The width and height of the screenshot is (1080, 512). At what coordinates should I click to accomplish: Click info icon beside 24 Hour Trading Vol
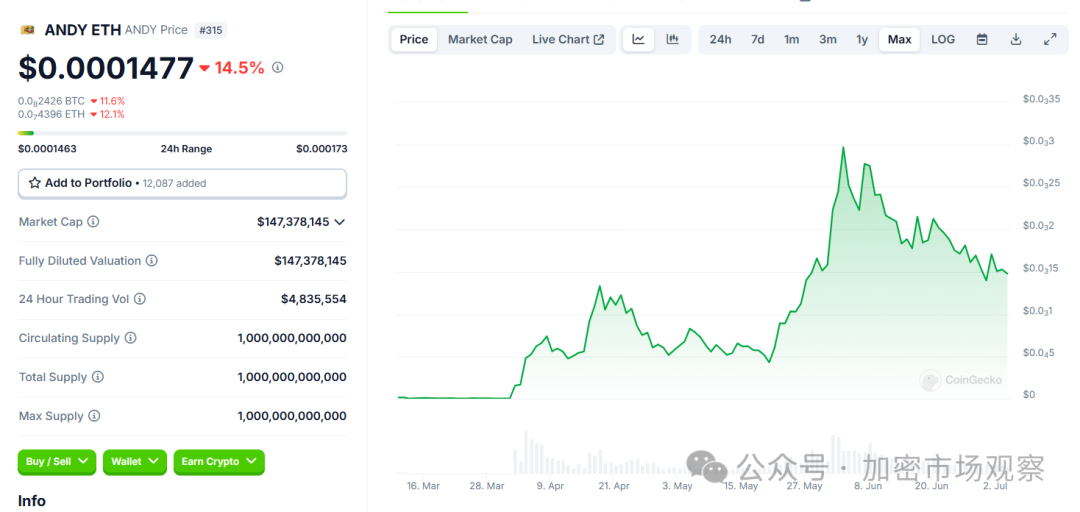coord(140,299)
